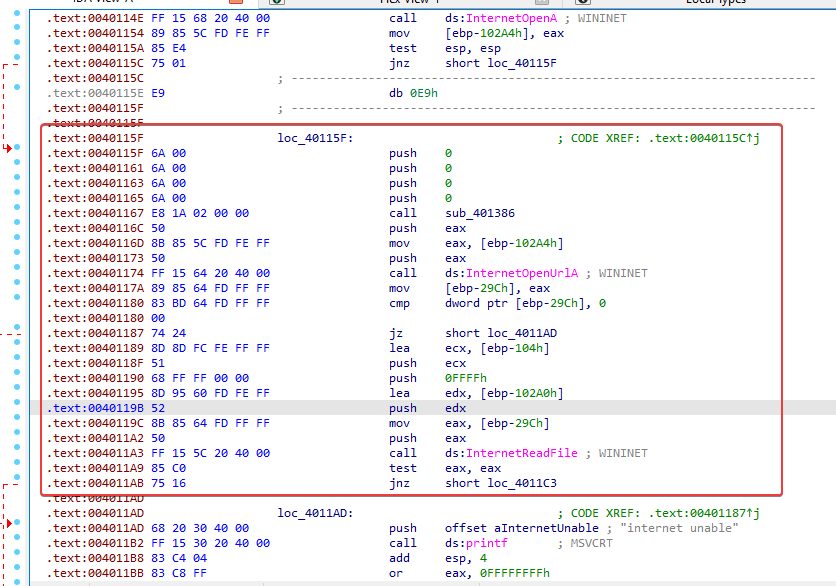Select the sub_401386 call operand
Image resolution: width=836 pixels, height=586 pixels.
(480, 213)
